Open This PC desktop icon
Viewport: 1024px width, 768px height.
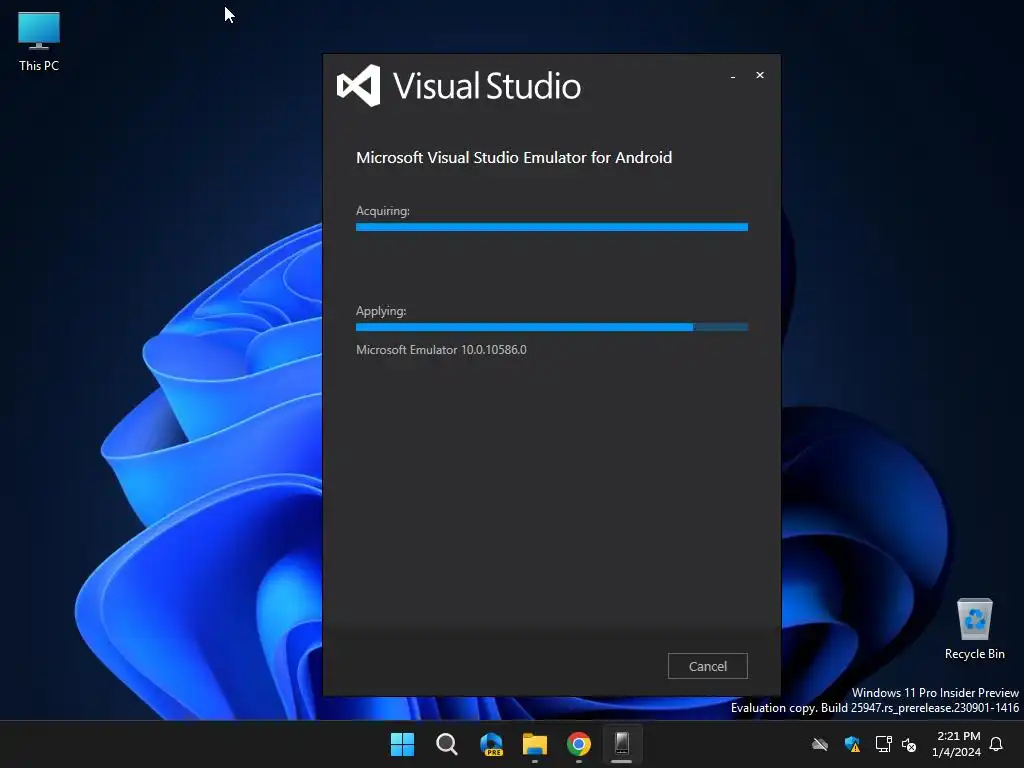coord(39,42)
